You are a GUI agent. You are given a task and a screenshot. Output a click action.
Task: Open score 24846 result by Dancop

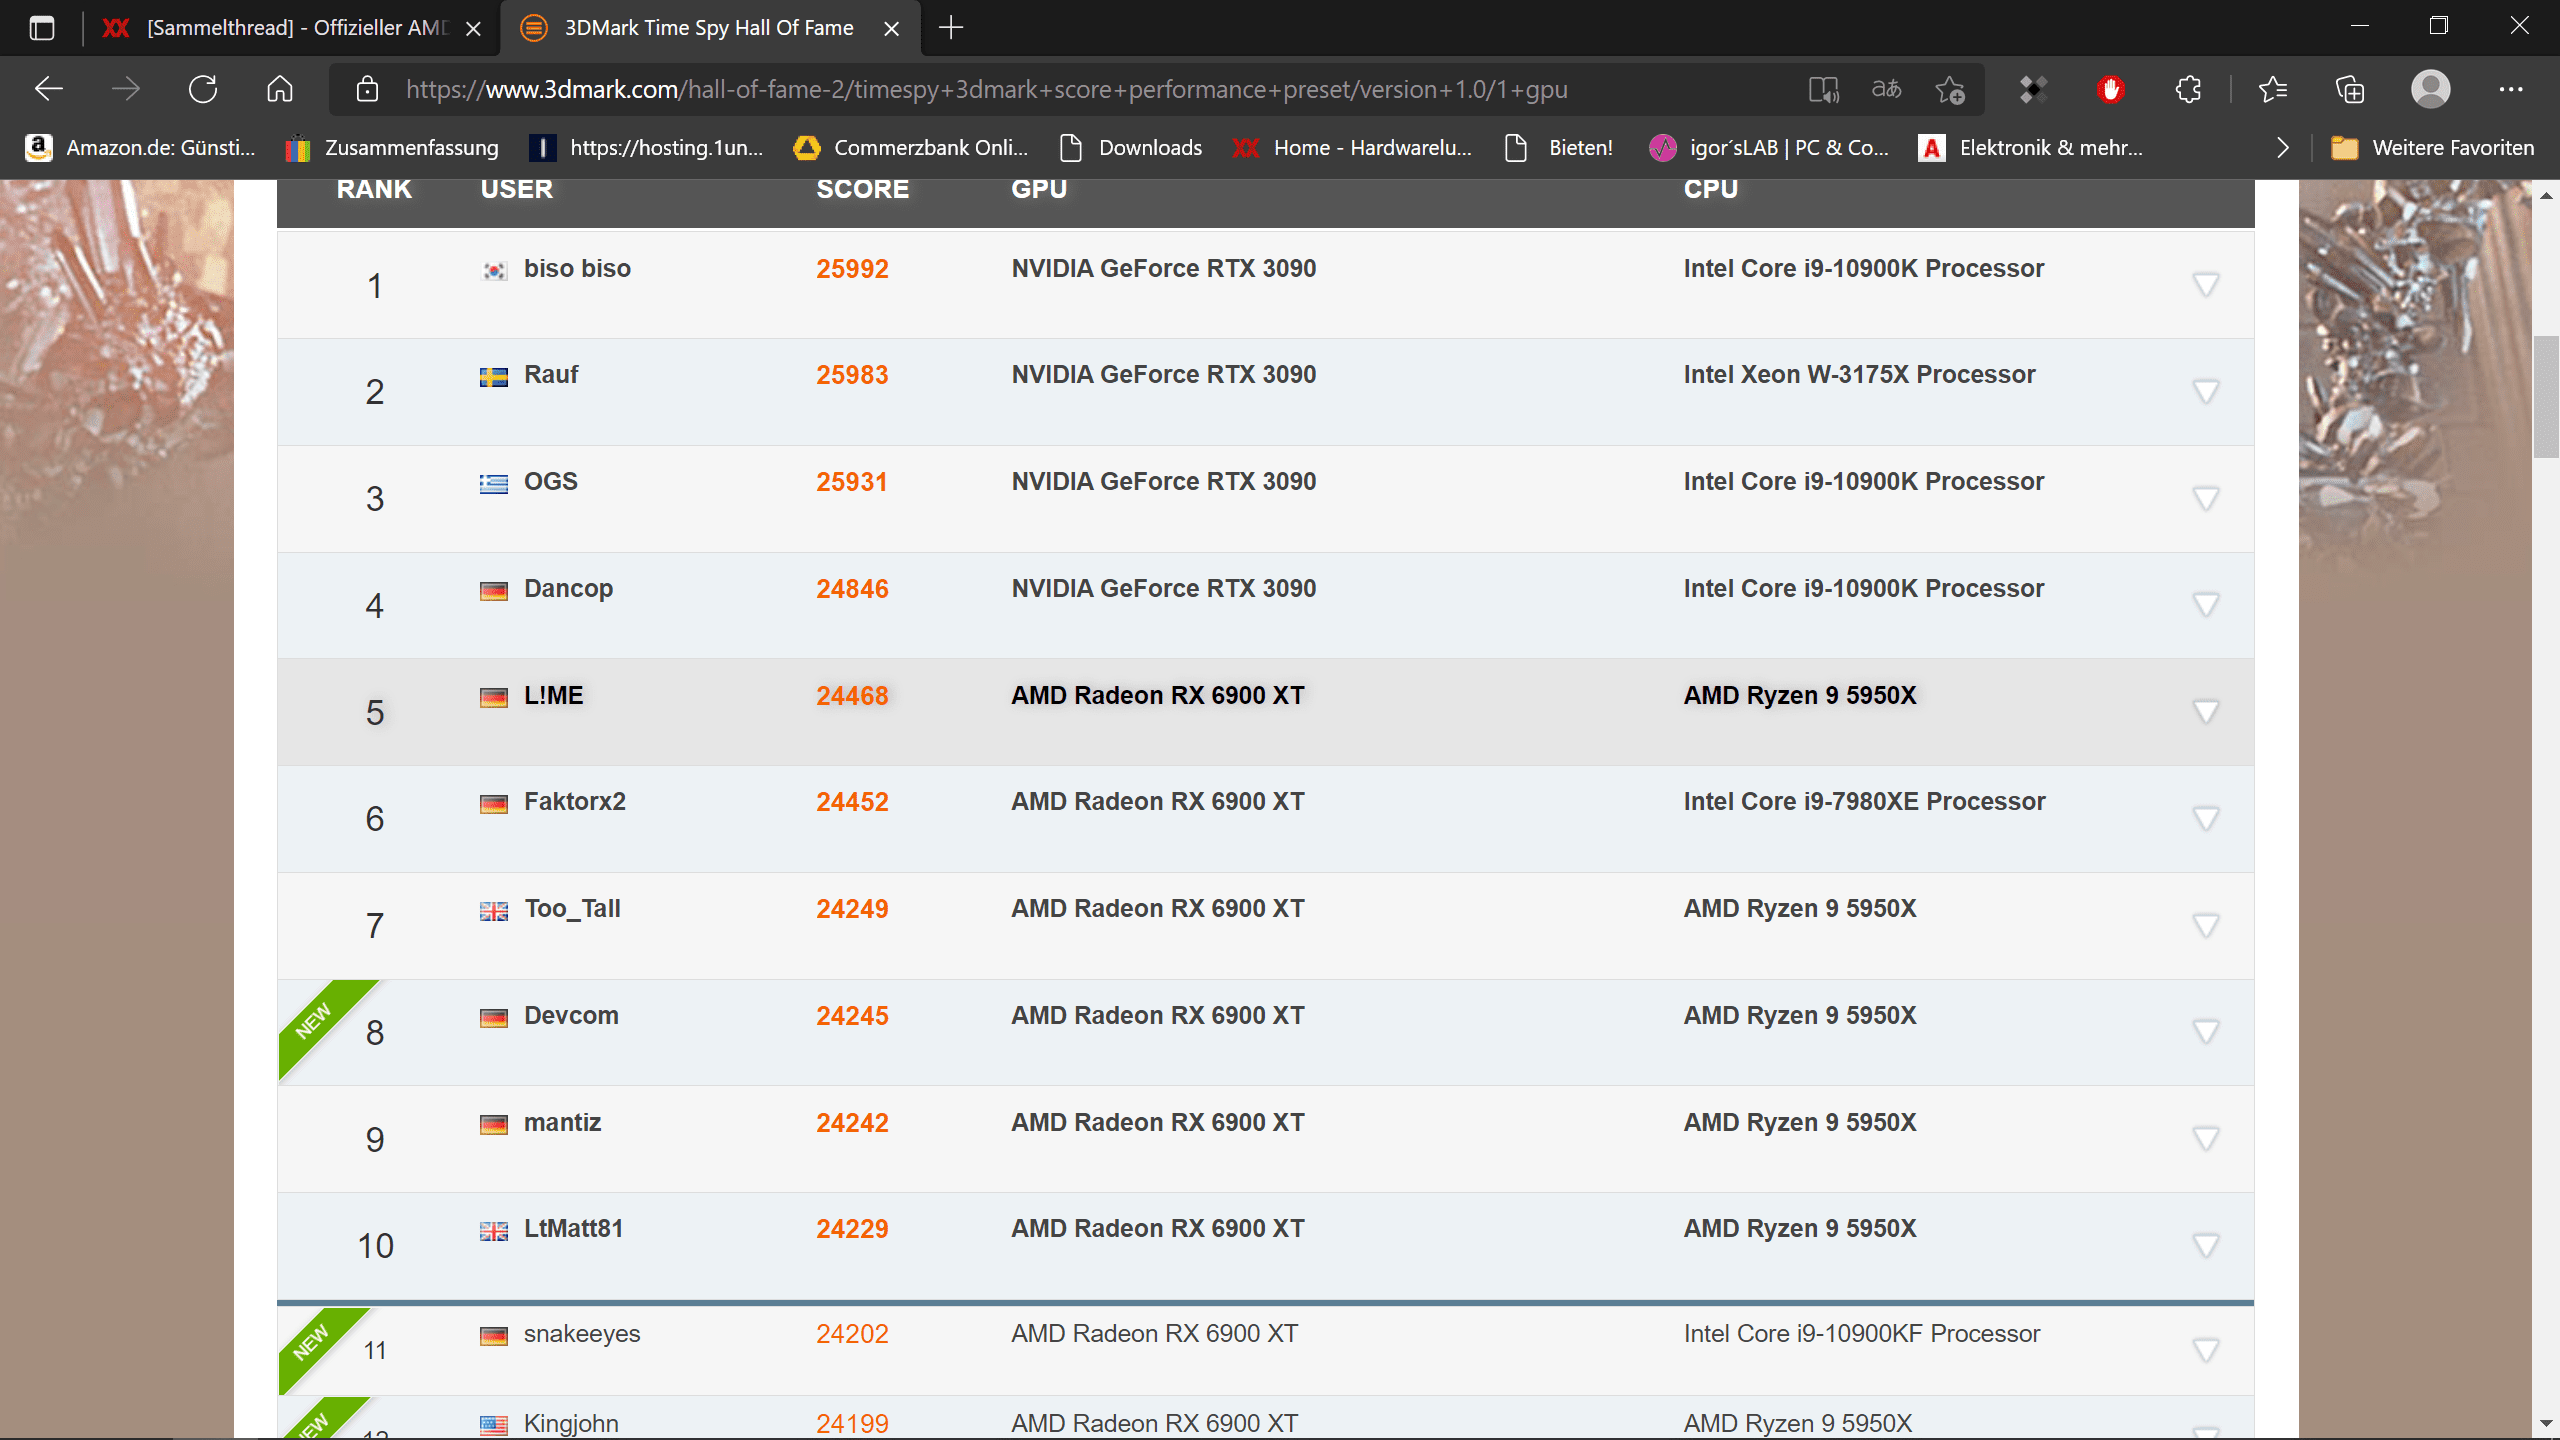pyautogui.click(x=852, y=588)
